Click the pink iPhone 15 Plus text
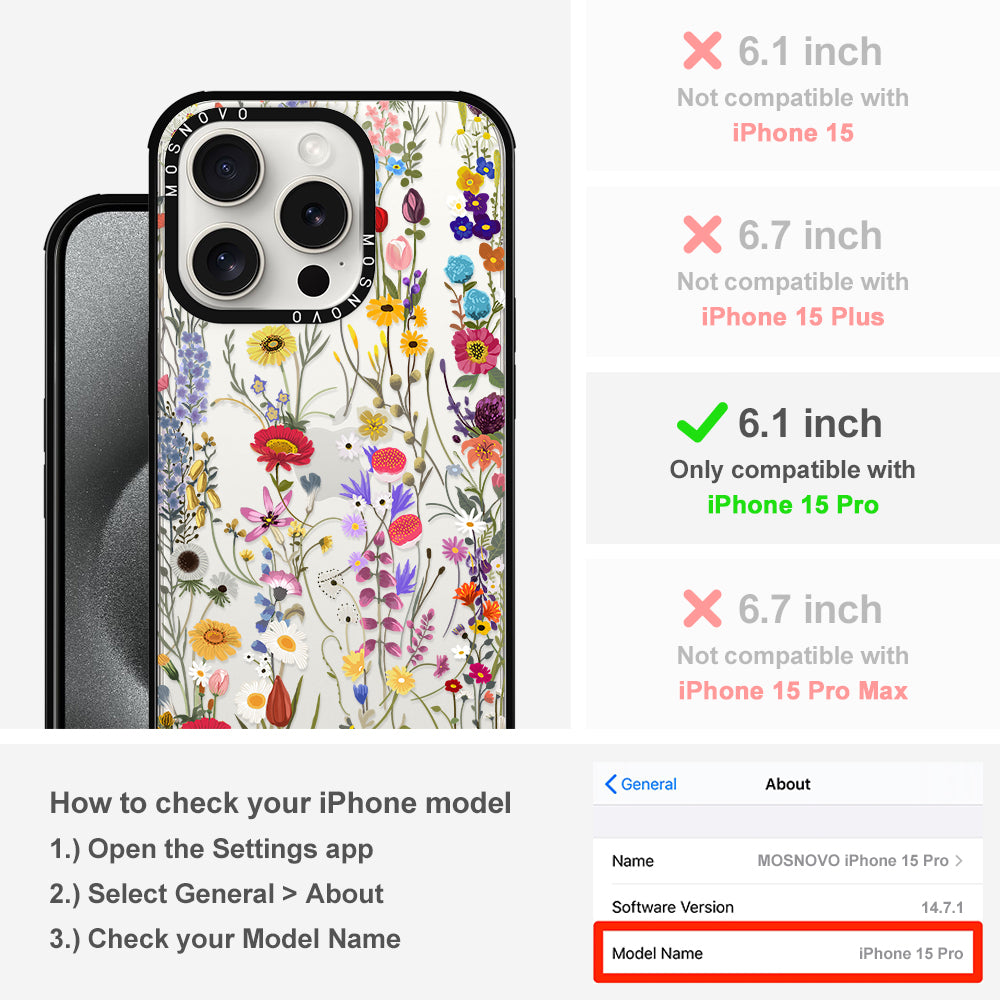1000x1000 pixels. tap(793, 316)
